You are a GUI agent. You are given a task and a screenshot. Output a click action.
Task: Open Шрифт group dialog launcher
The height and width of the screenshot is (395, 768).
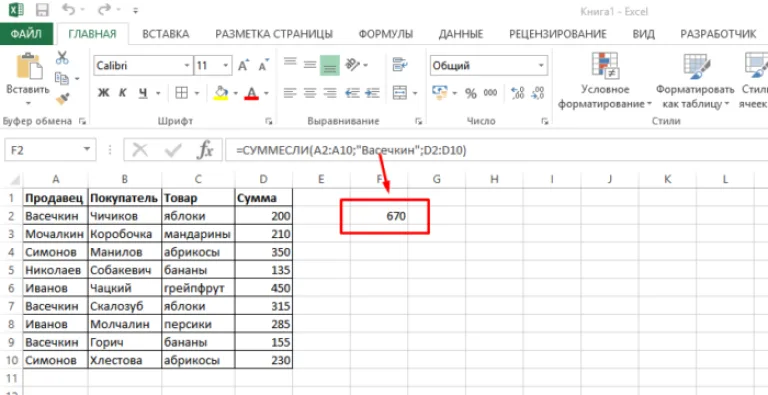268,121
